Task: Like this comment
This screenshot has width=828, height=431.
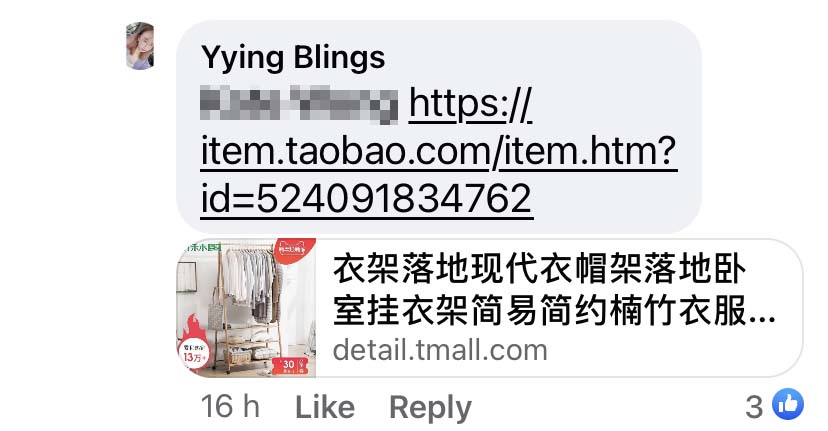Action: [x=325, y=407]
